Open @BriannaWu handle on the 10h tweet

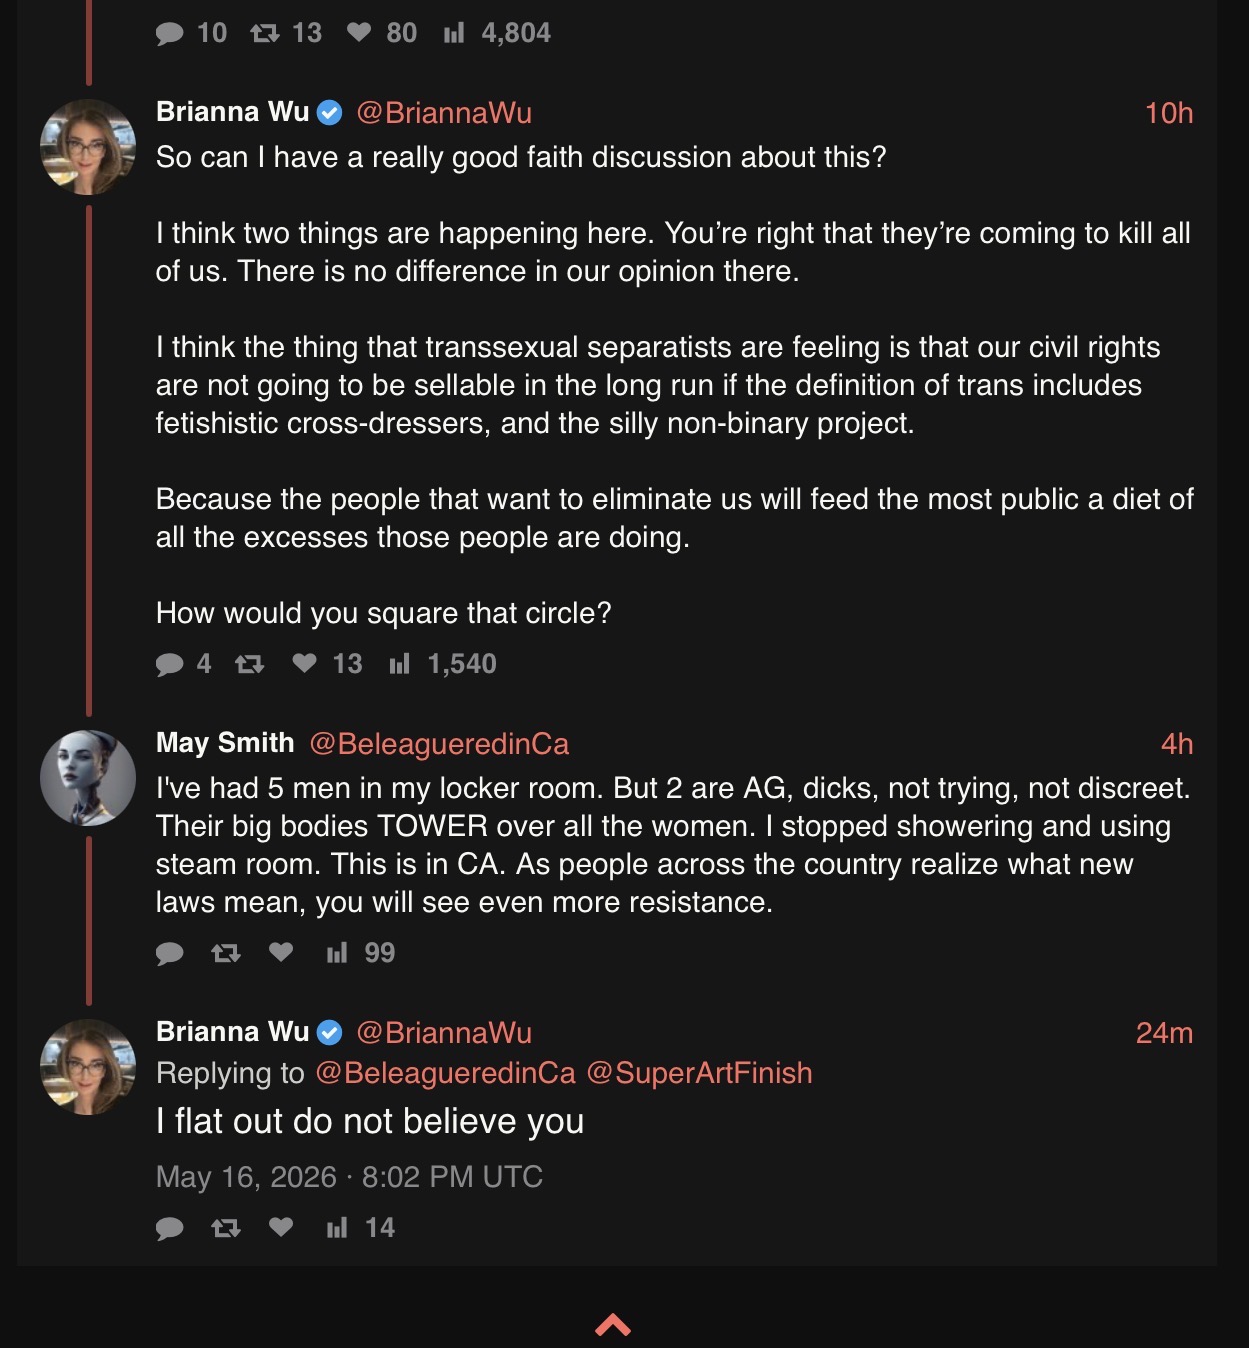point(444,113)
